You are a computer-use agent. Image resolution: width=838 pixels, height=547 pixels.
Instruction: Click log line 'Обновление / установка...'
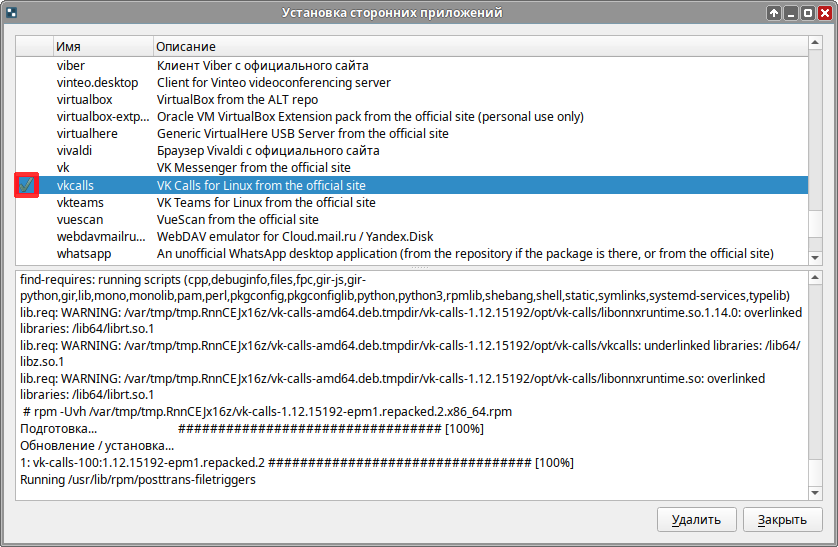point(97,446)
